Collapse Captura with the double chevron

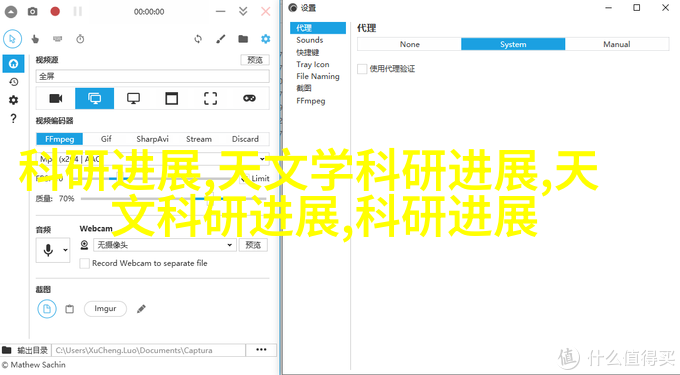[x=243, y=11]
